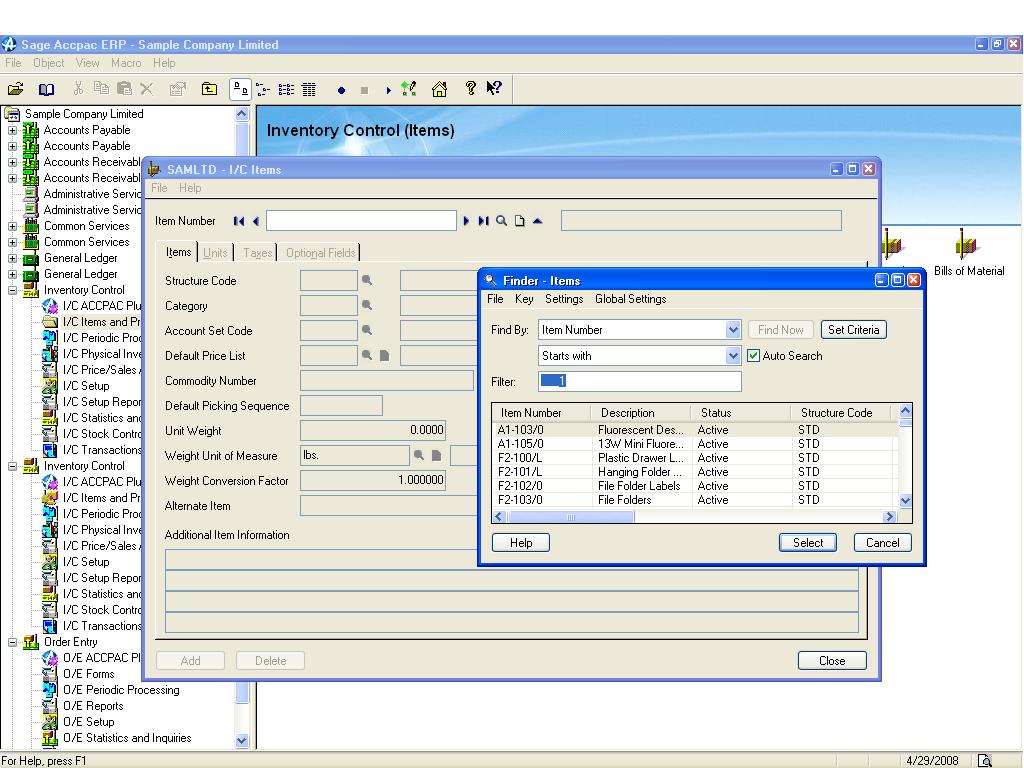Select O/E Statistics and Inquiries in tree

click(127, 738)
